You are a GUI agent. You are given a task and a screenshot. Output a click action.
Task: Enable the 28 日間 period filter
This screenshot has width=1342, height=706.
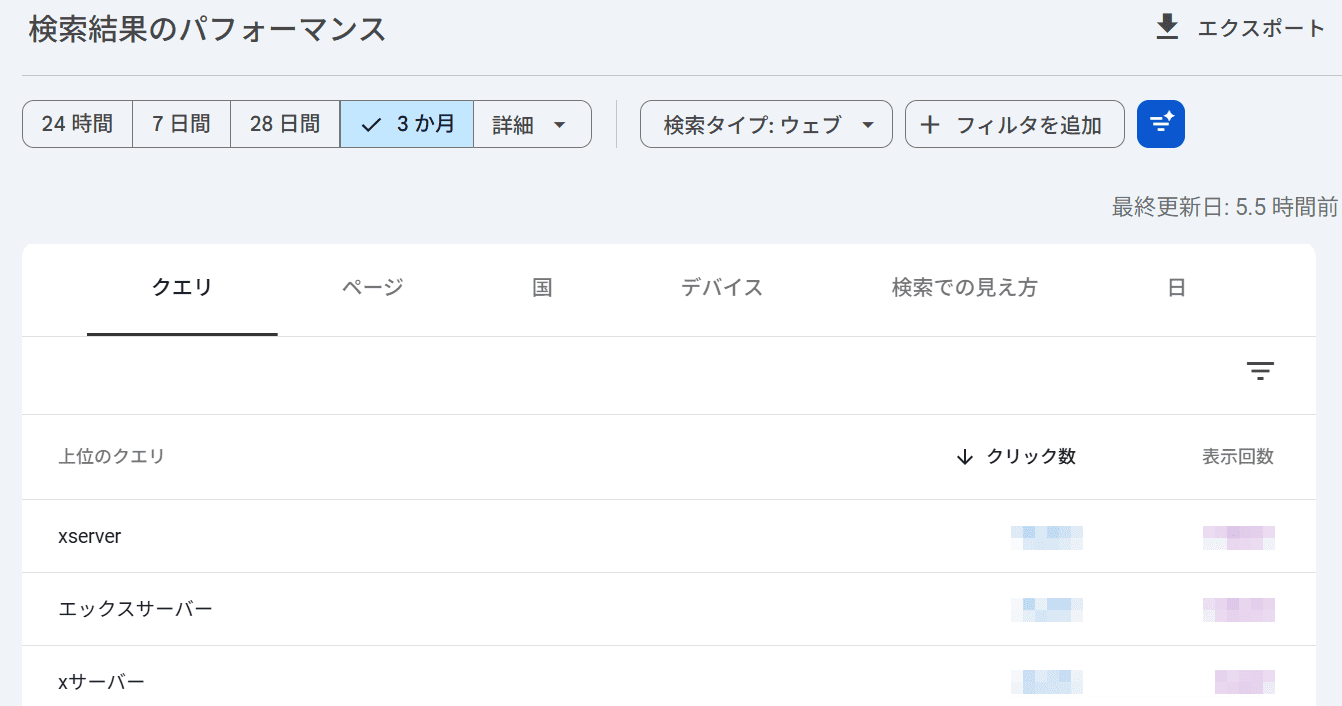[284, 124]
